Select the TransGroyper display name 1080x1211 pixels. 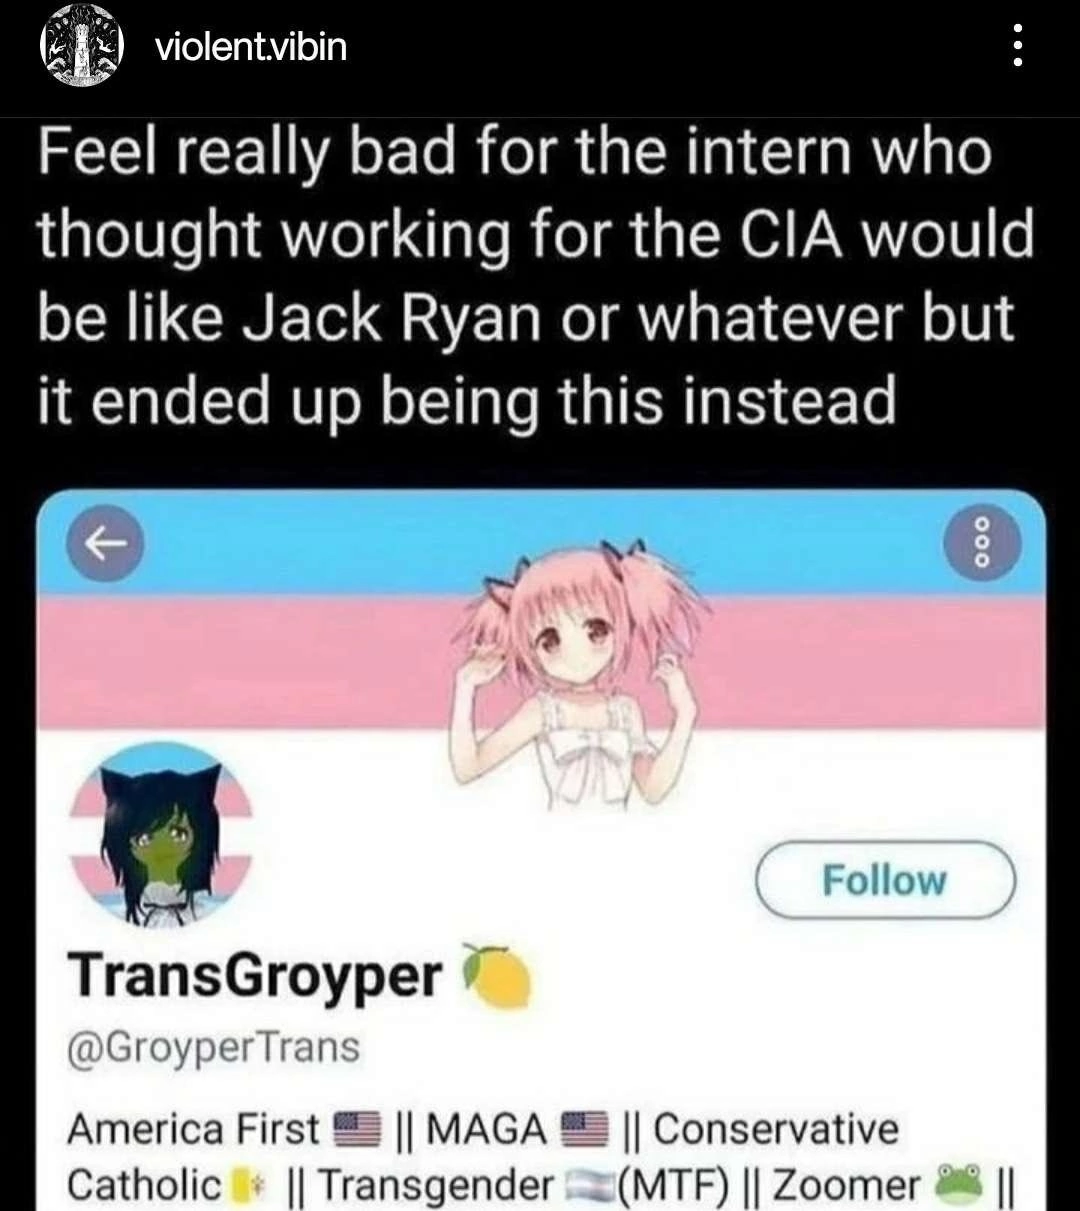(x=254, y=974)
